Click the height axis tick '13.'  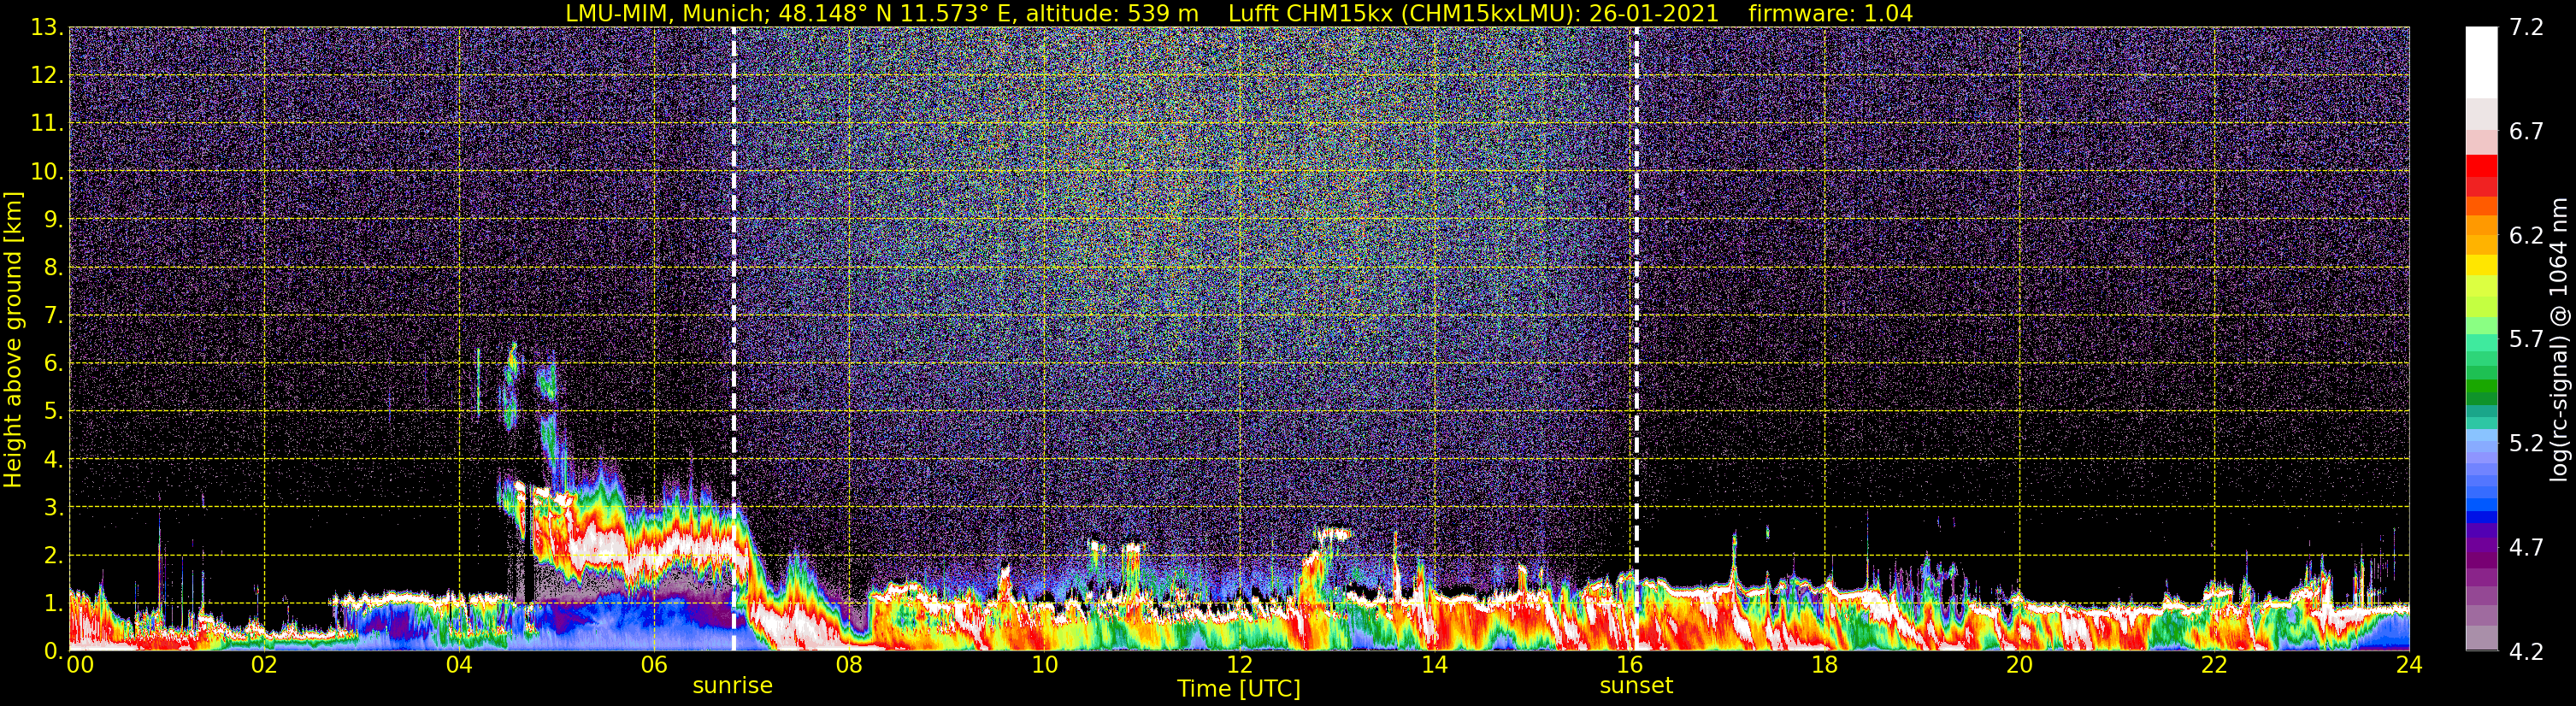pos(46,28)
